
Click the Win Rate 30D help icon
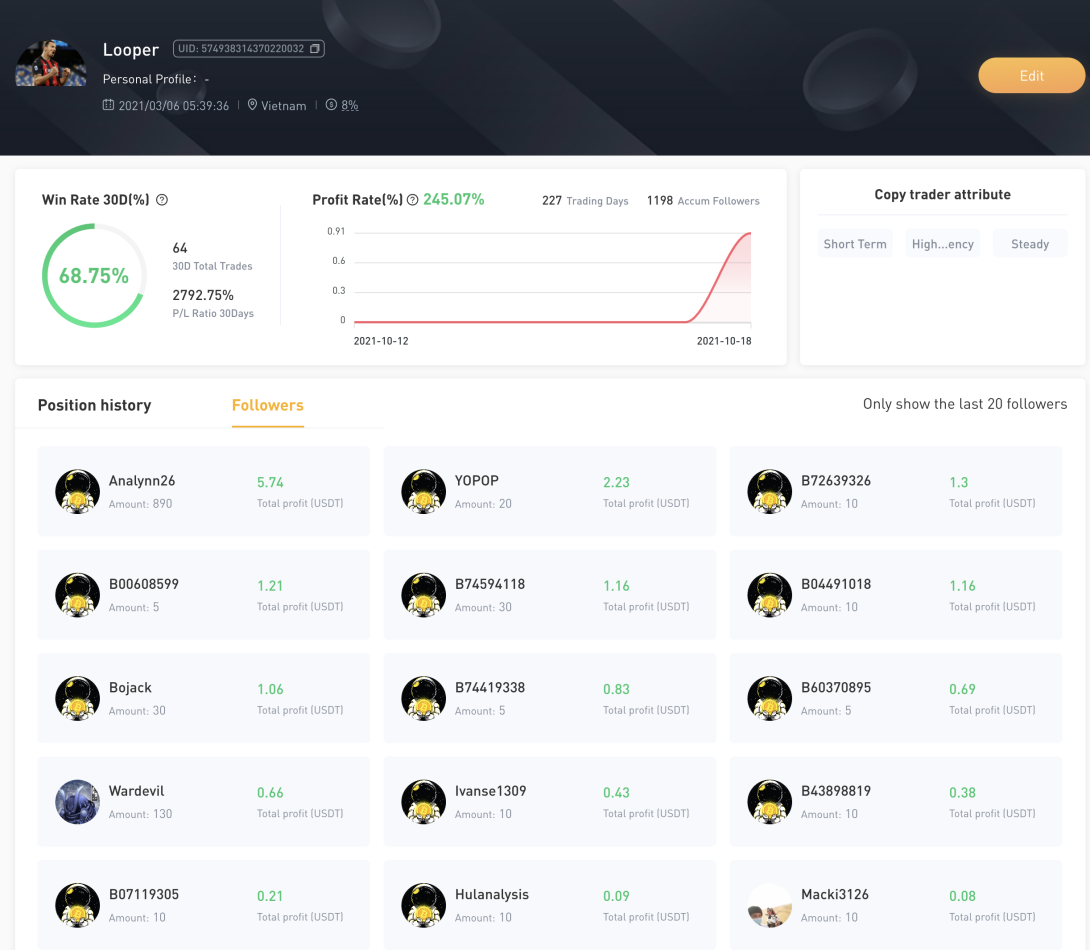click(162, 200)
